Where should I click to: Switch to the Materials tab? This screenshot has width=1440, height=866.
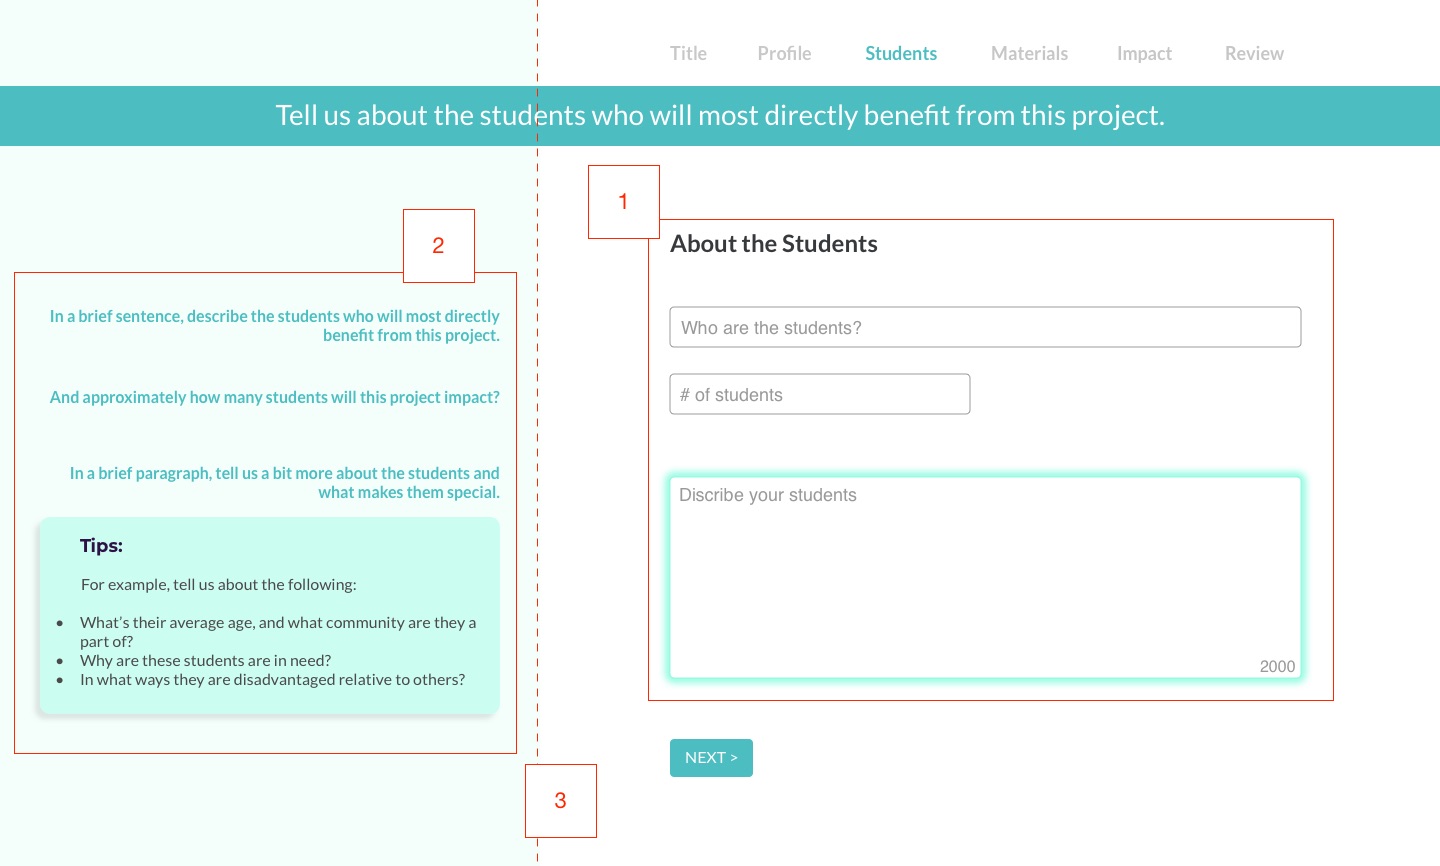point(1029,54)
